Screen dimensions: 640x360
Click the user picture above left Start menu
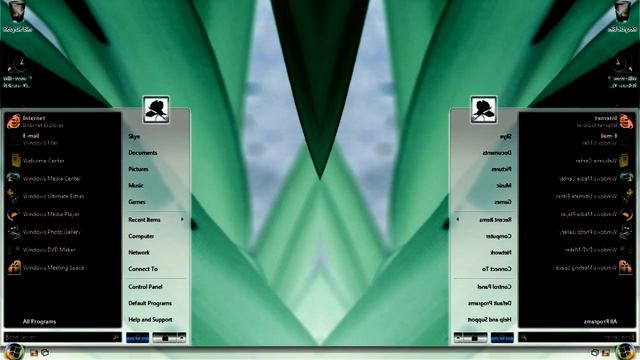tap(156, 109)
